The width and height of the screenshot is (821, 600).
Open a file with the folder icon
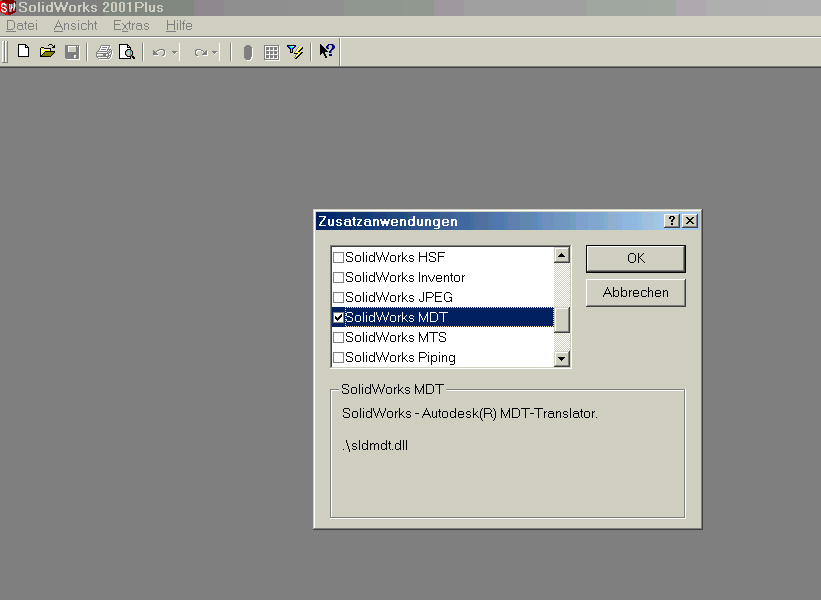[48, 51]
